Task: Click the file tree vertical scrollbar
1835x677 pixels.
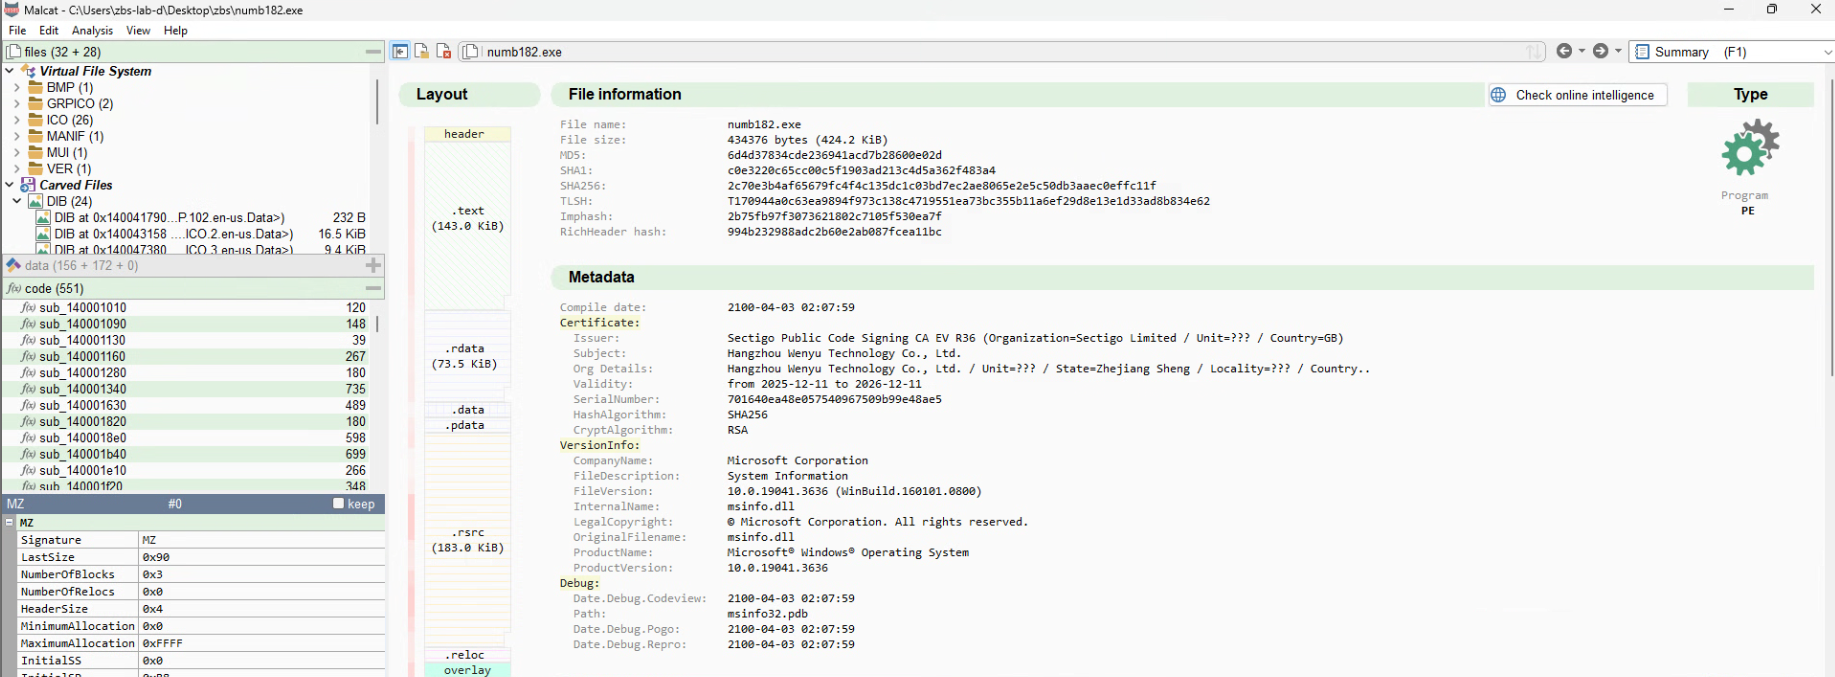Action: pyautogui.click(x=377, y=103)
